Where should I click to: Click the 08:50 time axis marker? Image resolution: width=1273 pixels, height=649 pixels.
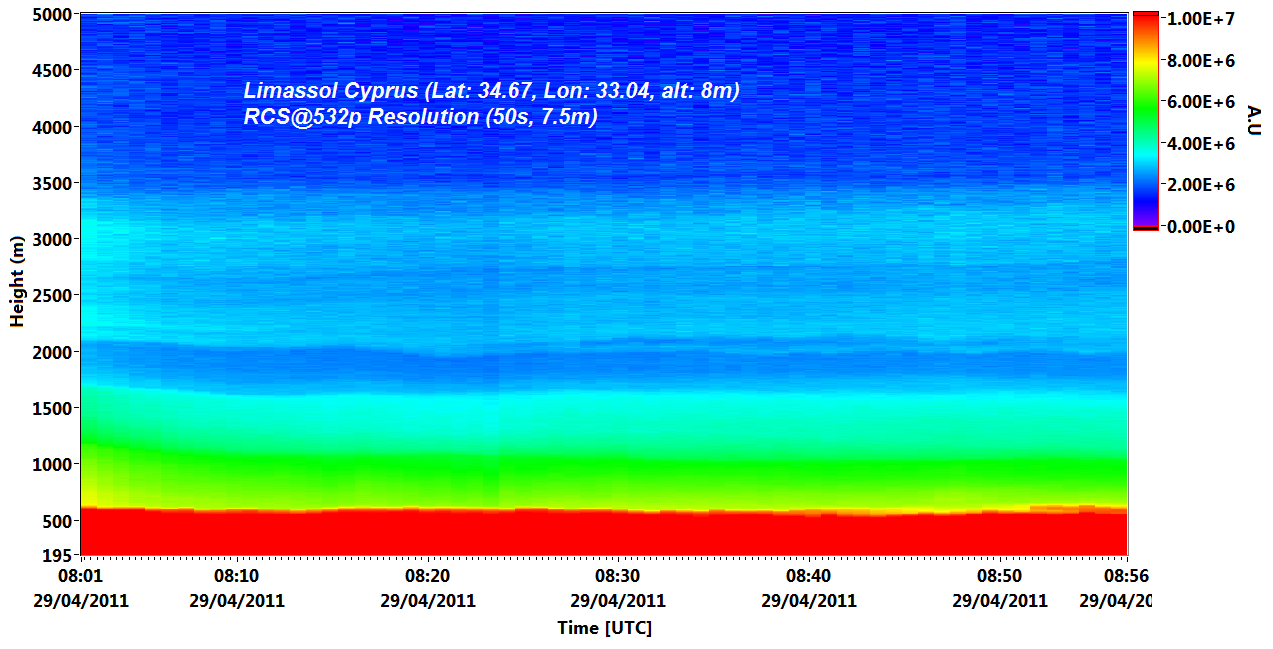[x=999, y=577]
